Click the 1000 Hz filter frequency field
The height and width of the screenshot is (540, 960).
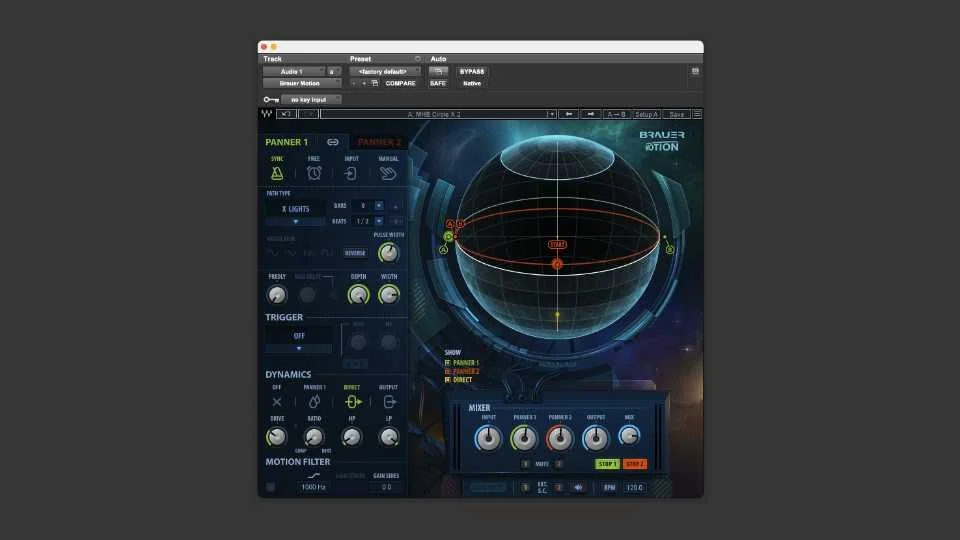pyautogui.click(x=313, y=487)
